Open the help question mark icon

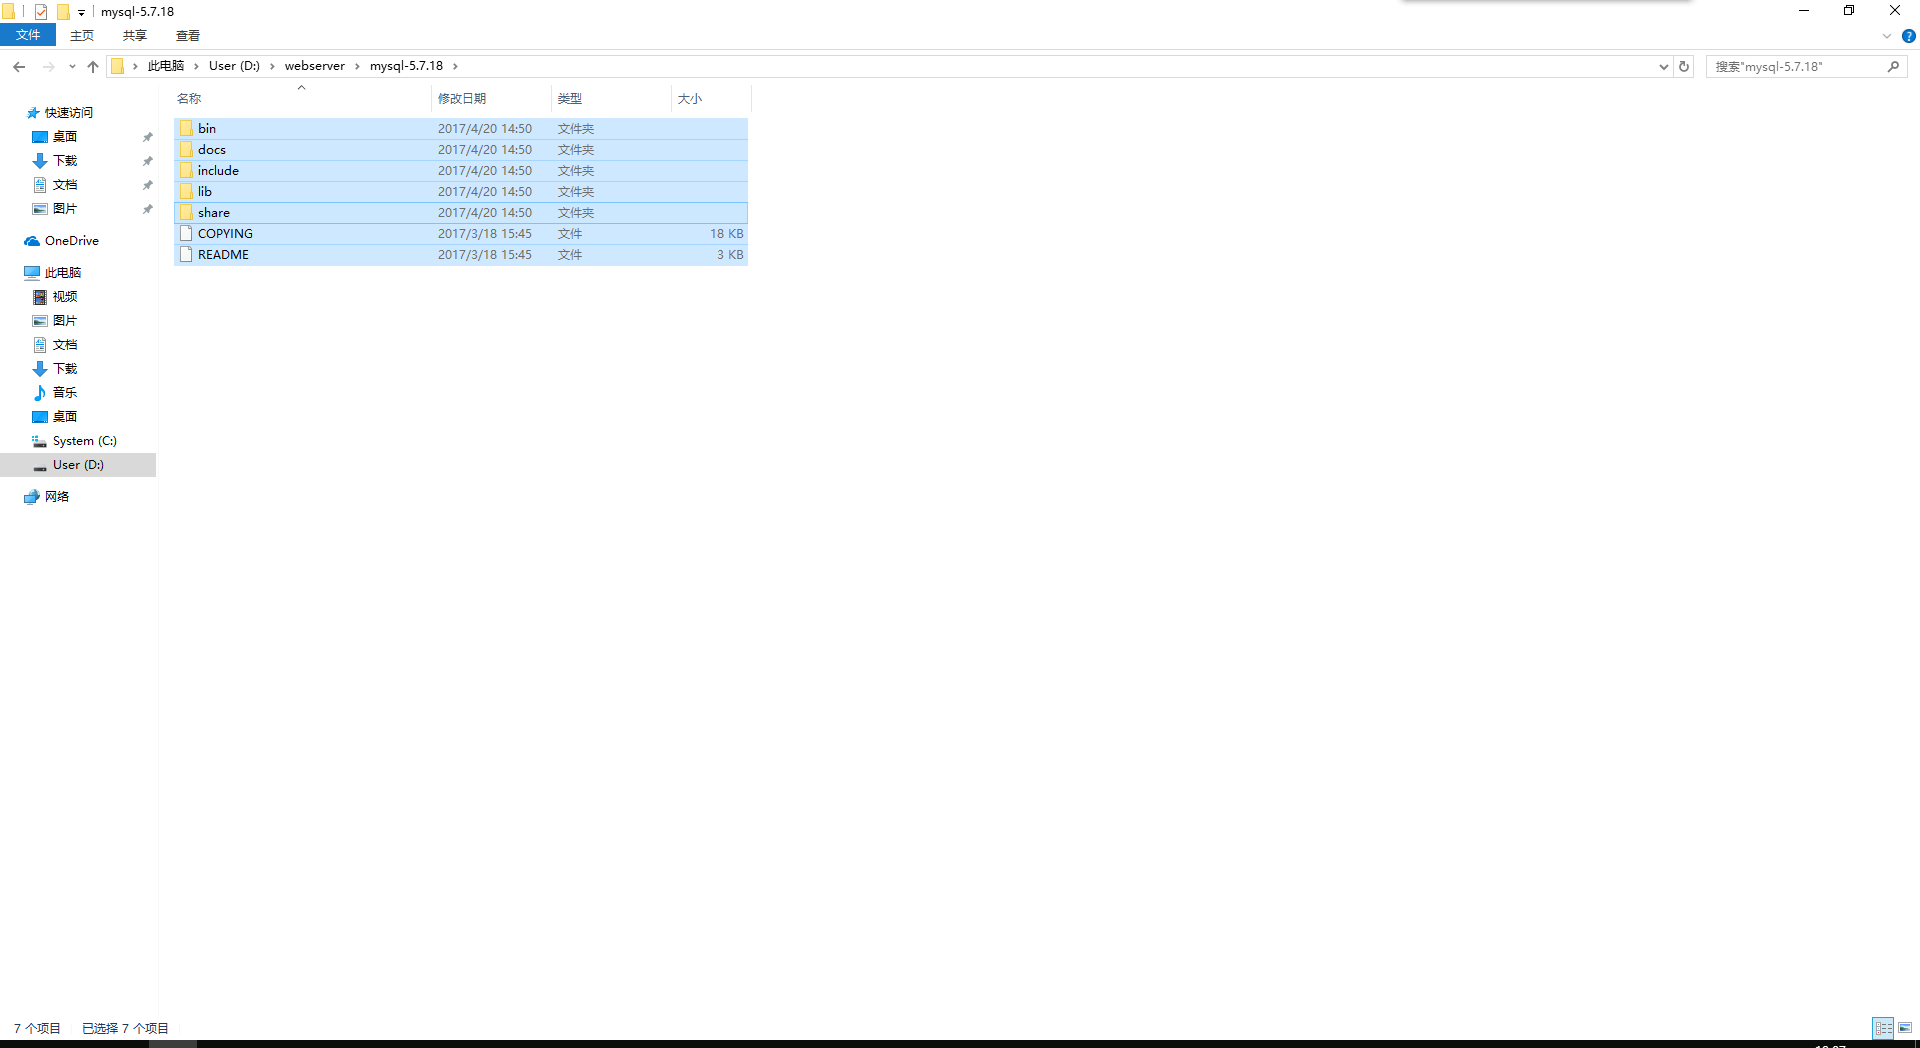[x=1908, y=36]
